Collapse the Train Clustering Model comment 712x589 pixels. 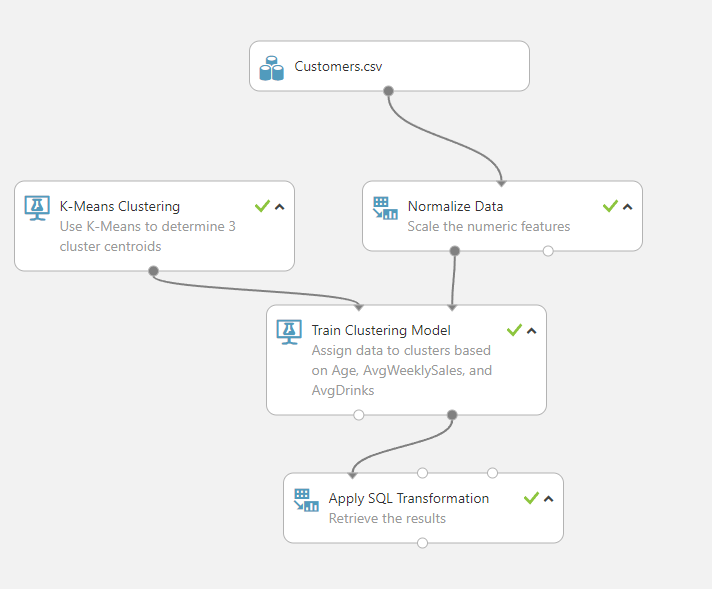(x=532, y=331)
